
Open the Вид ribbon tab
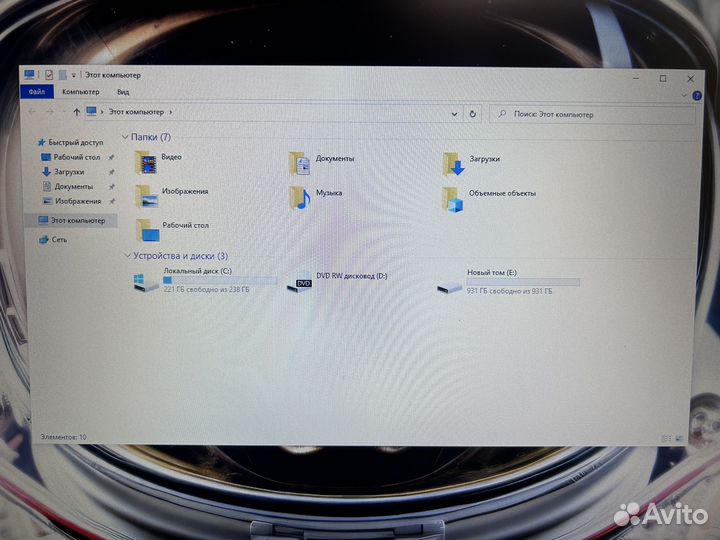point(123,92)
